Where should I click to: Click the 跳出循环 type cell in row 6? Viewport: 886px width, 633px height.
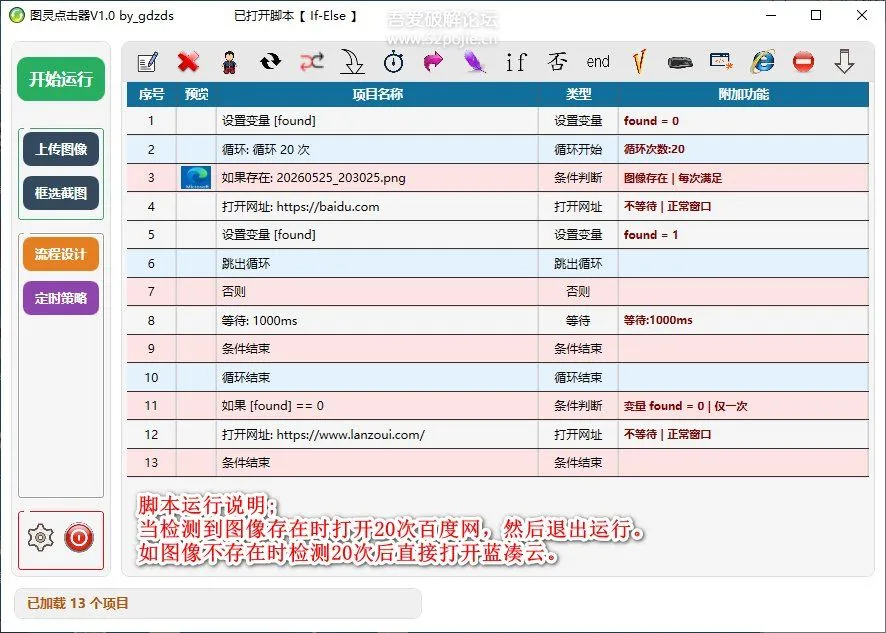coord(578,263)
